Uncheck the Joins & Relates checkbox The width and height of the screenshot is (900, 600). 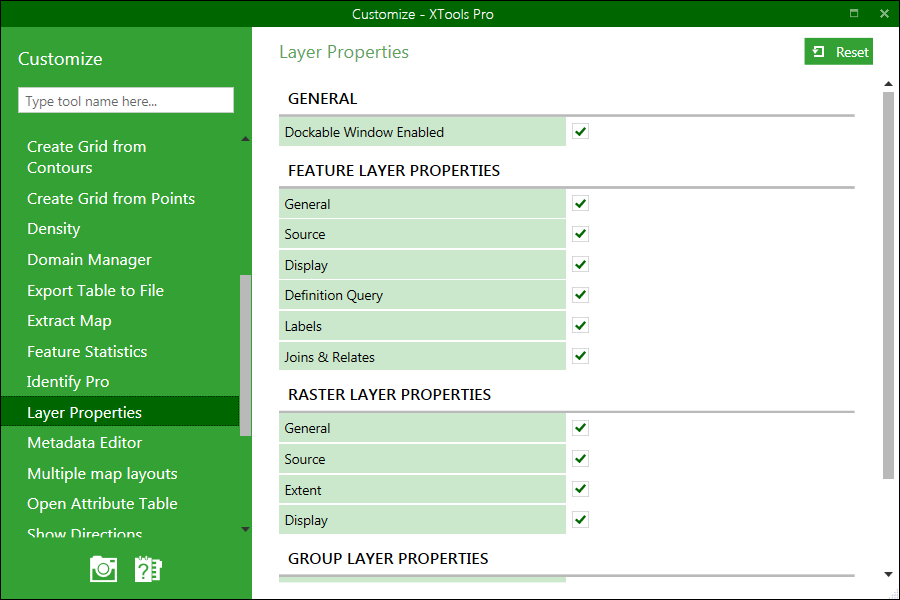[x=580, y=356]
